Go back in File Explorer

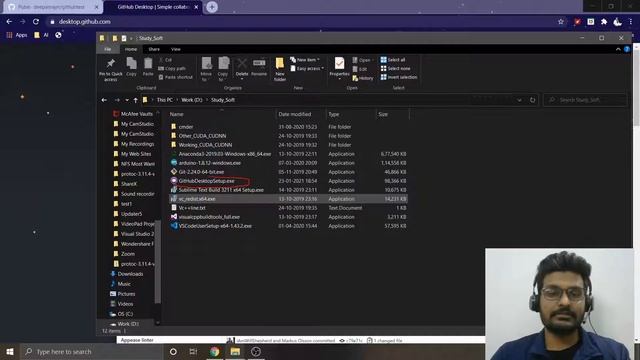point(104,100)
